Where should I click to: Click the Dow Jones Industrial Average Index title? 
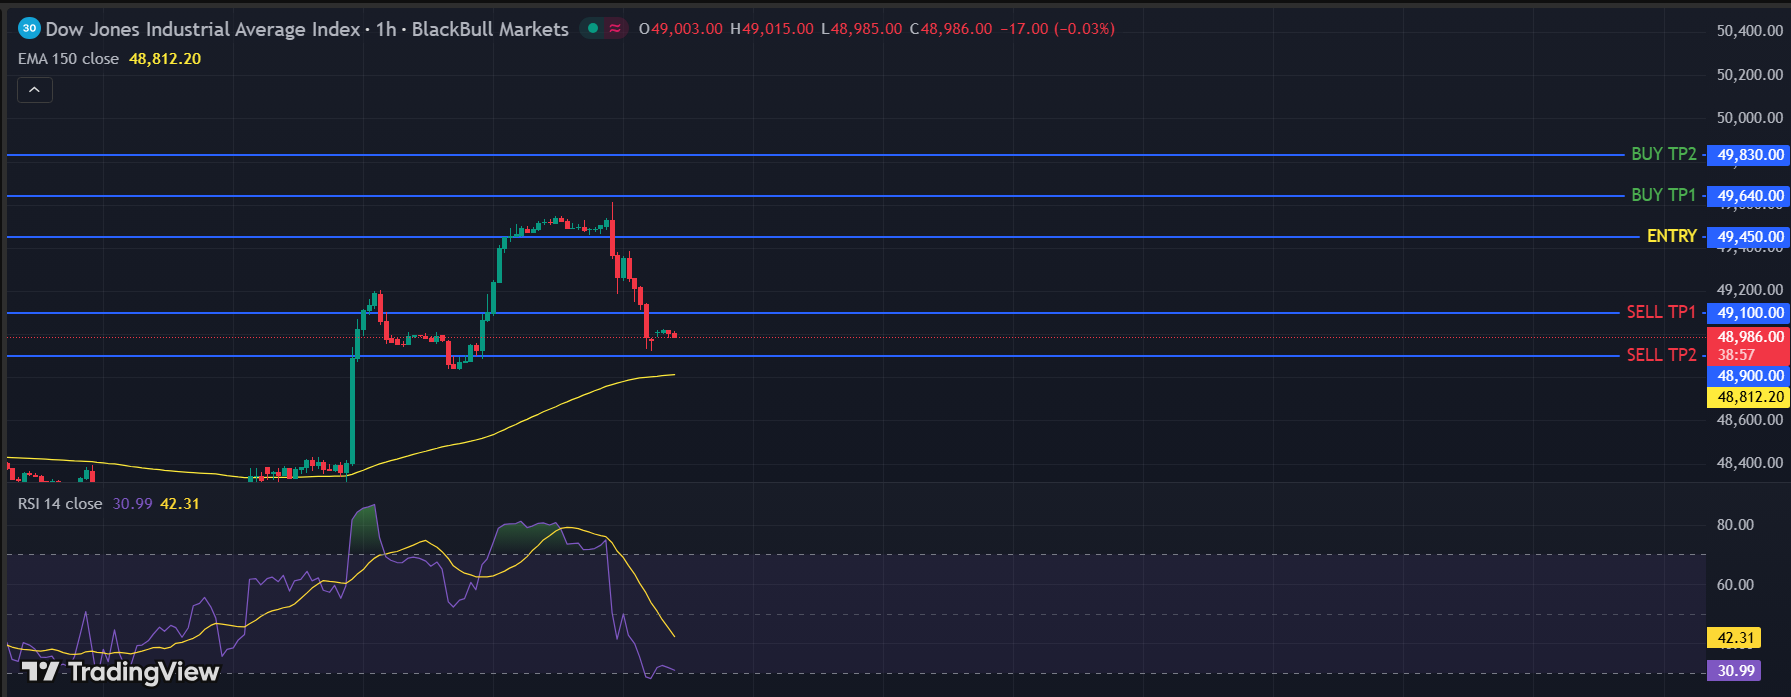tap(203, 29)
